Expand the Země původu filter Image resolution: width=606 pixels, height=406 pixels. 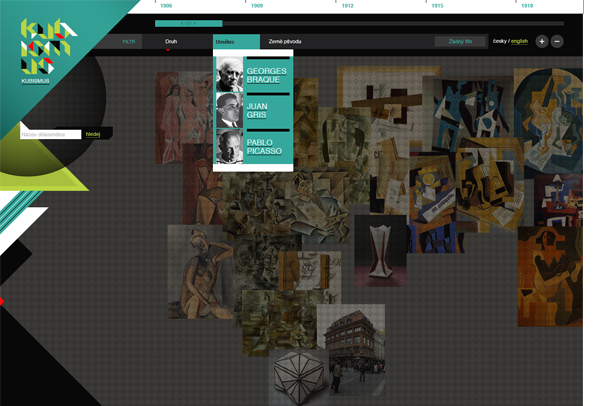click(x=284, y=42)
